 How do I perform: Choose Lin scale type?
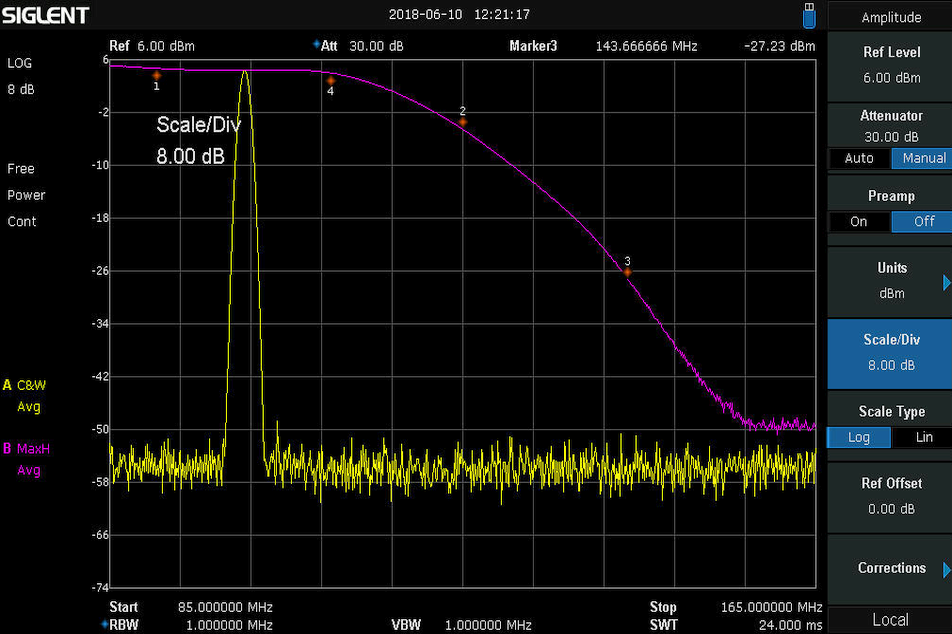(x=923, y=437)
